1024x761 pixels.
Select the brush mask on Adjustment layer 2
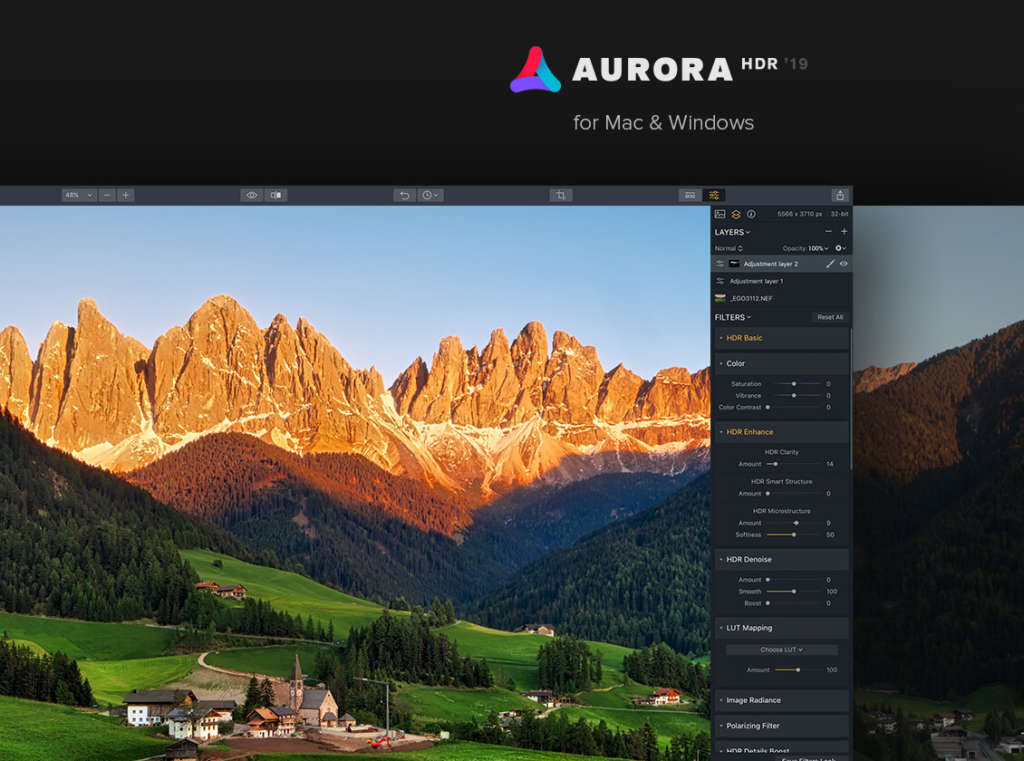(x=830, y=264)
